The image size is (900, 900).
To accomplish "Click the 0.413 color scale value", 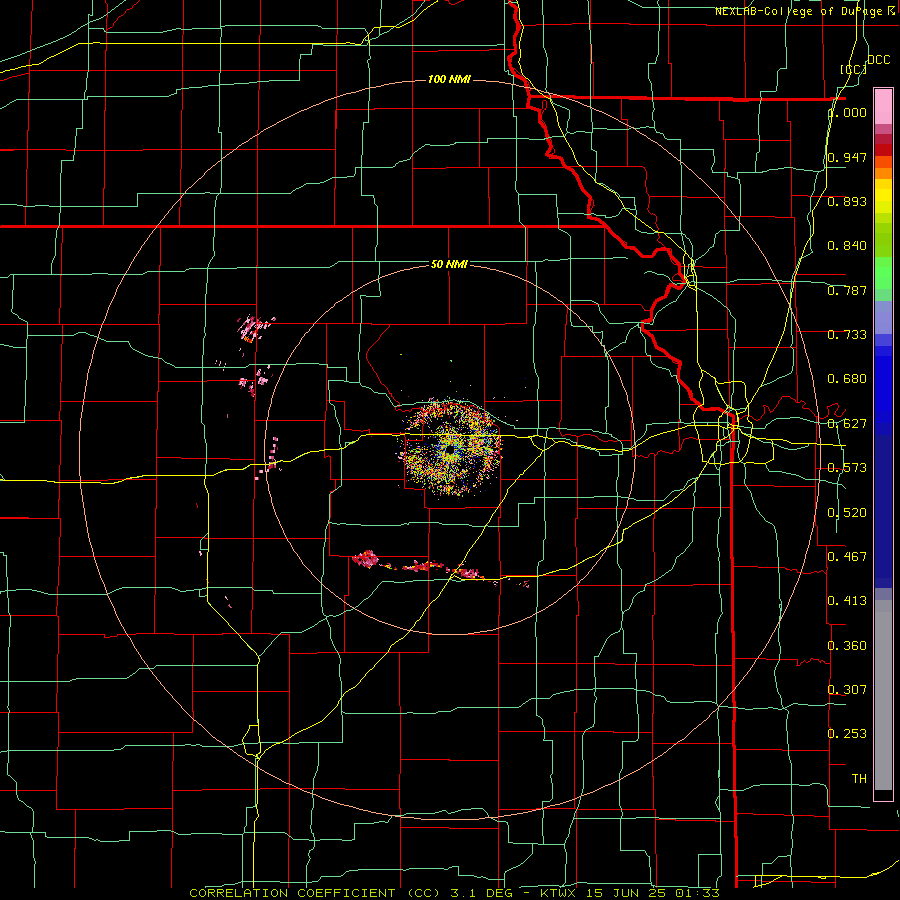I will pos(847,601).
